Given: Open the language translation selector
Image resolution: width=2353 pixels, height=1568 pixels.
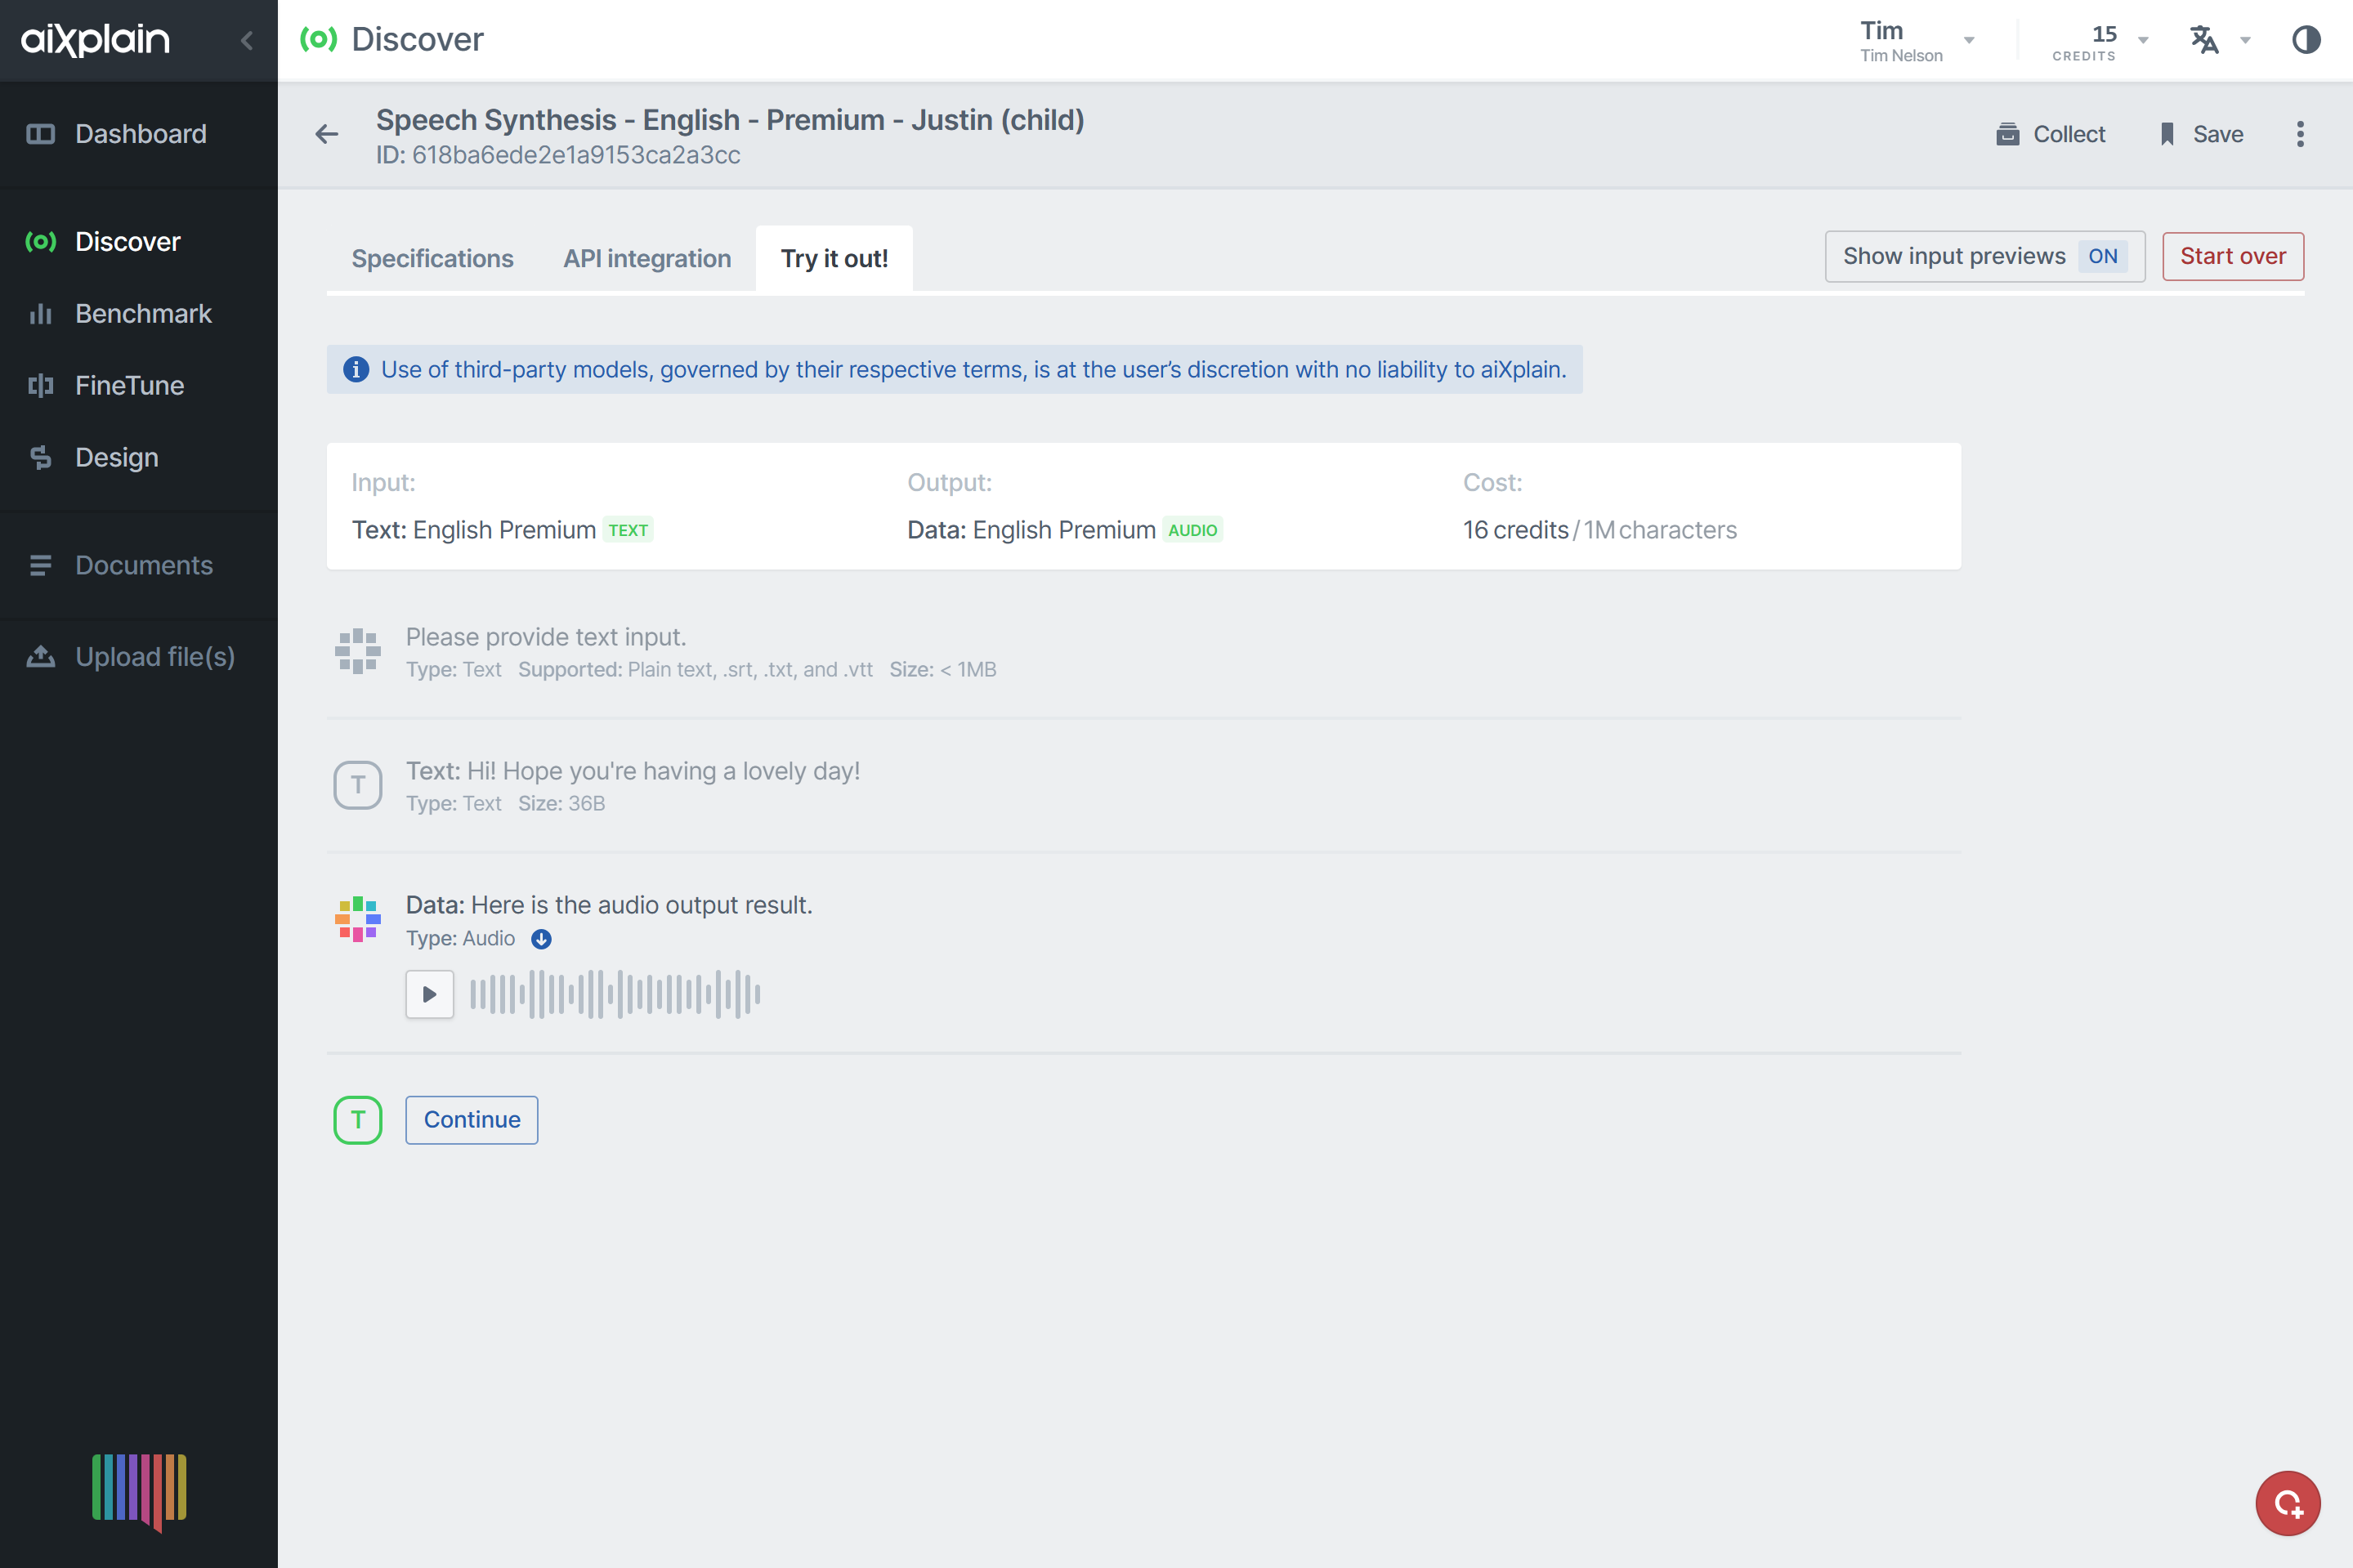Looking at the screenshot, I should point(2220,40).
